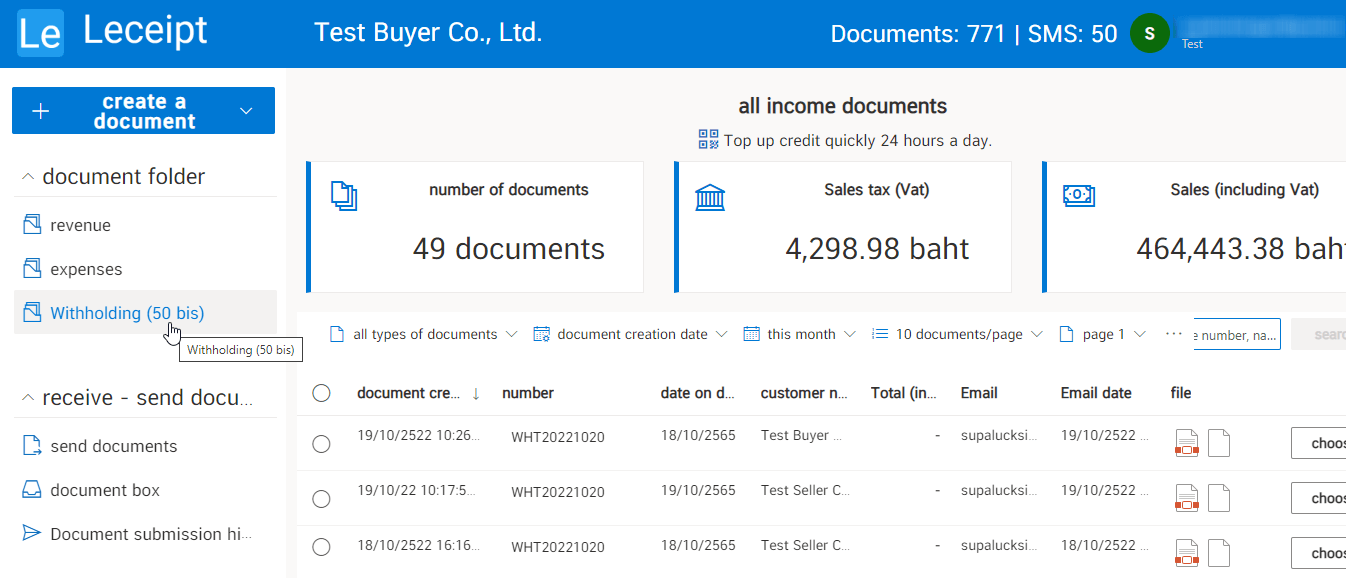The height and width of the screenshot is (578, 1346).
Task: Click the green user avatar in the header
Action: pos(1149,32)
